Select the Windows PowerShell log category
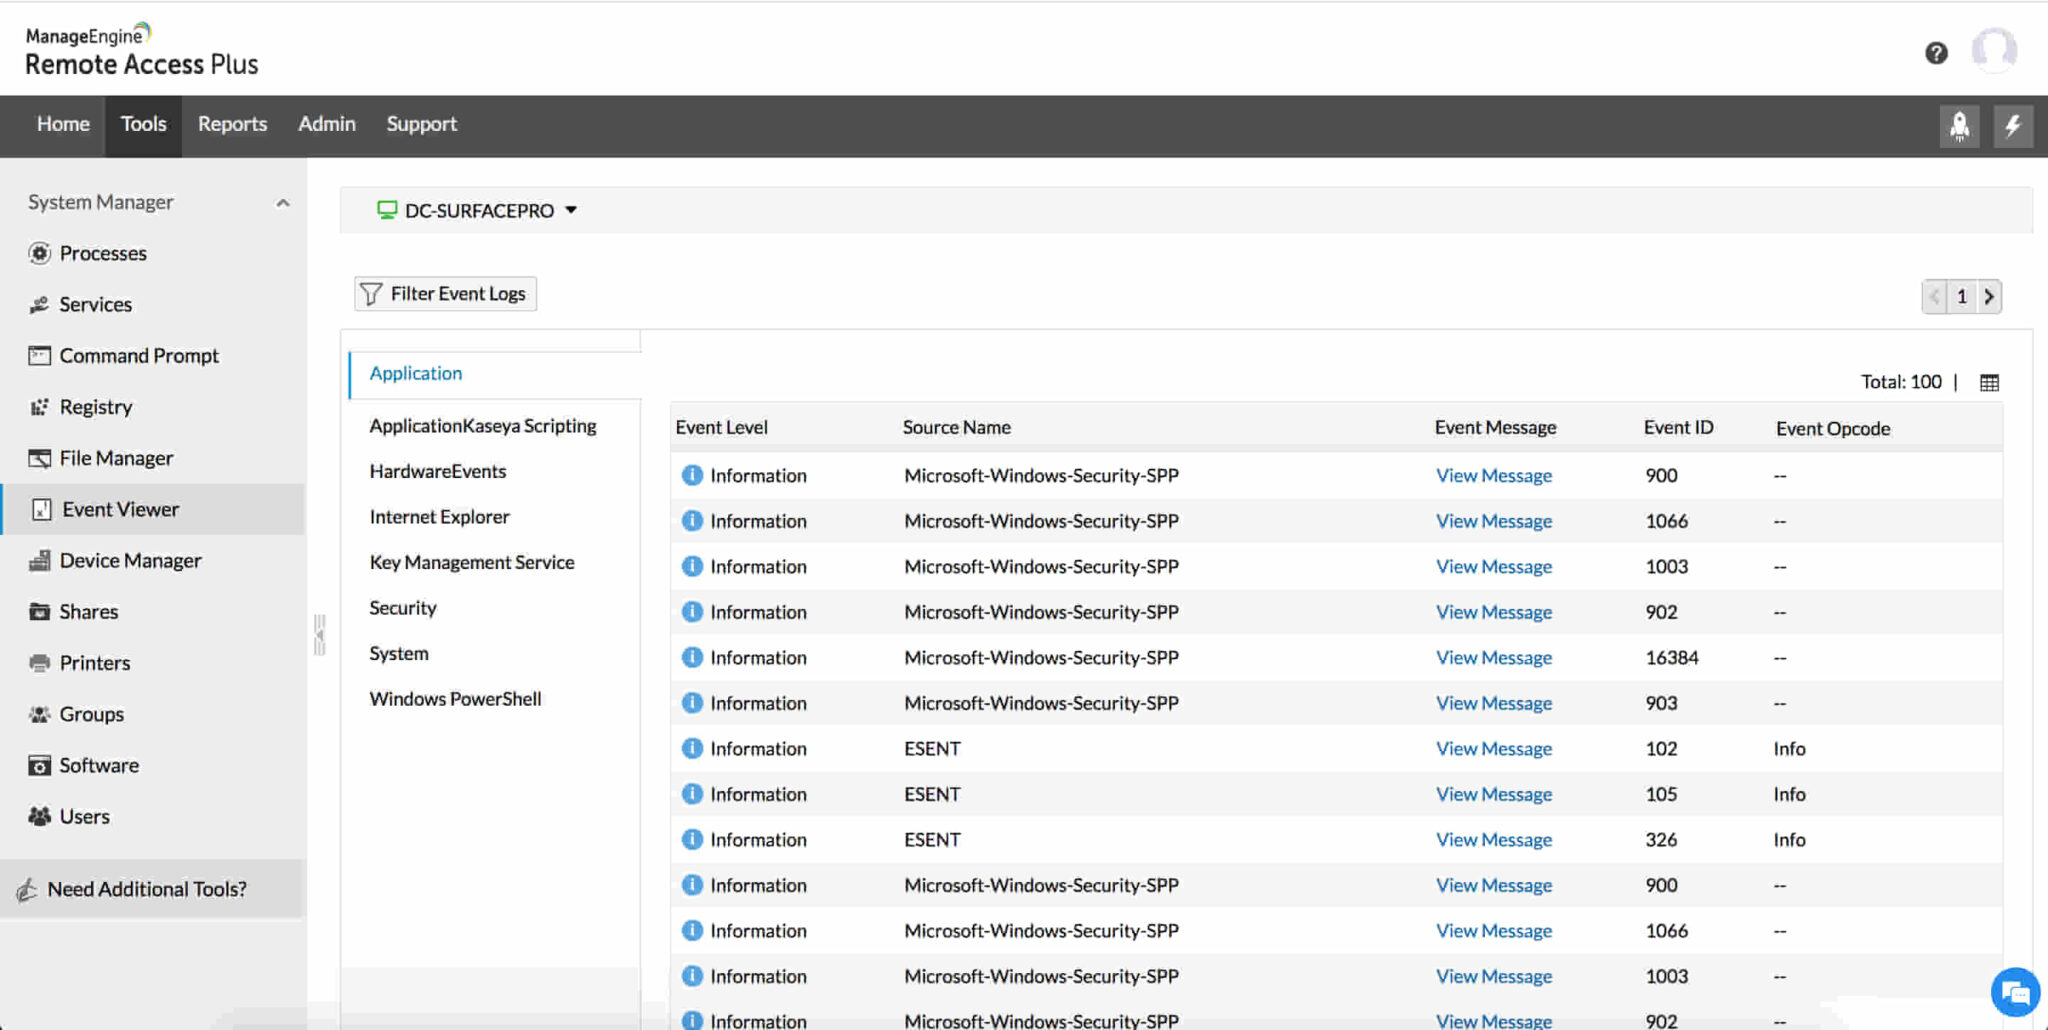Screen dimensions: 2048x1030 tap(455, 699)
